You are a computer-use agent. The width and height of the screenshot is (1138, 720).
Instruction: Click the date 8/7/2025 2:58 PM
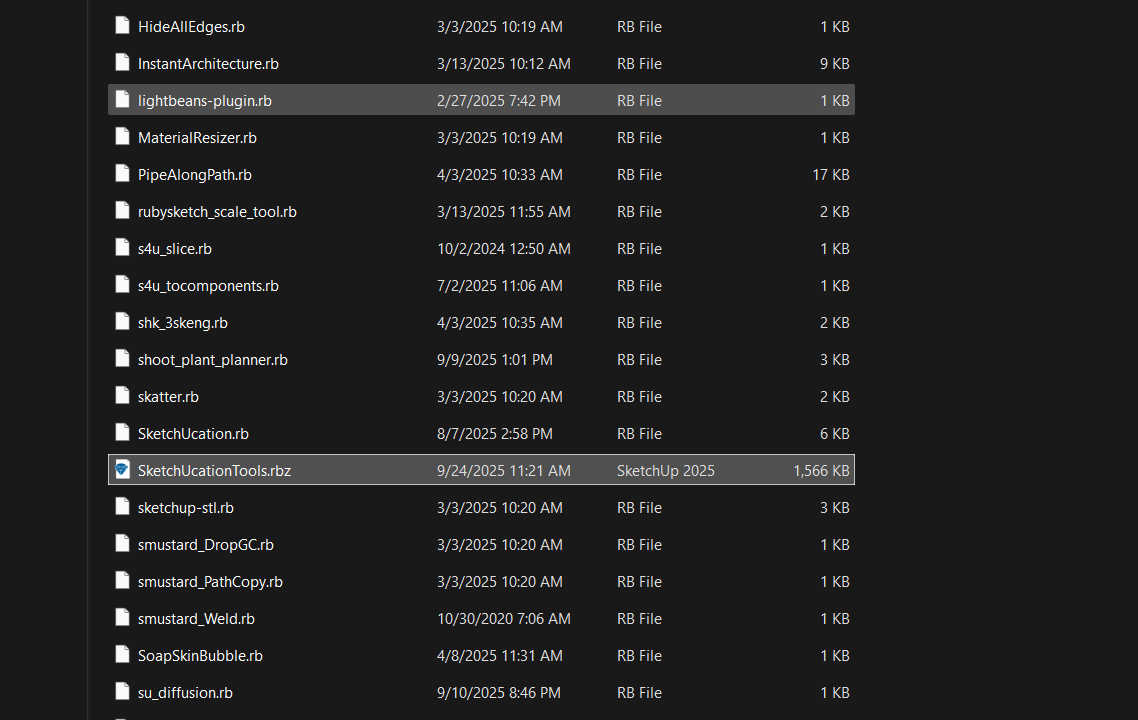click(x=495, y=434)
